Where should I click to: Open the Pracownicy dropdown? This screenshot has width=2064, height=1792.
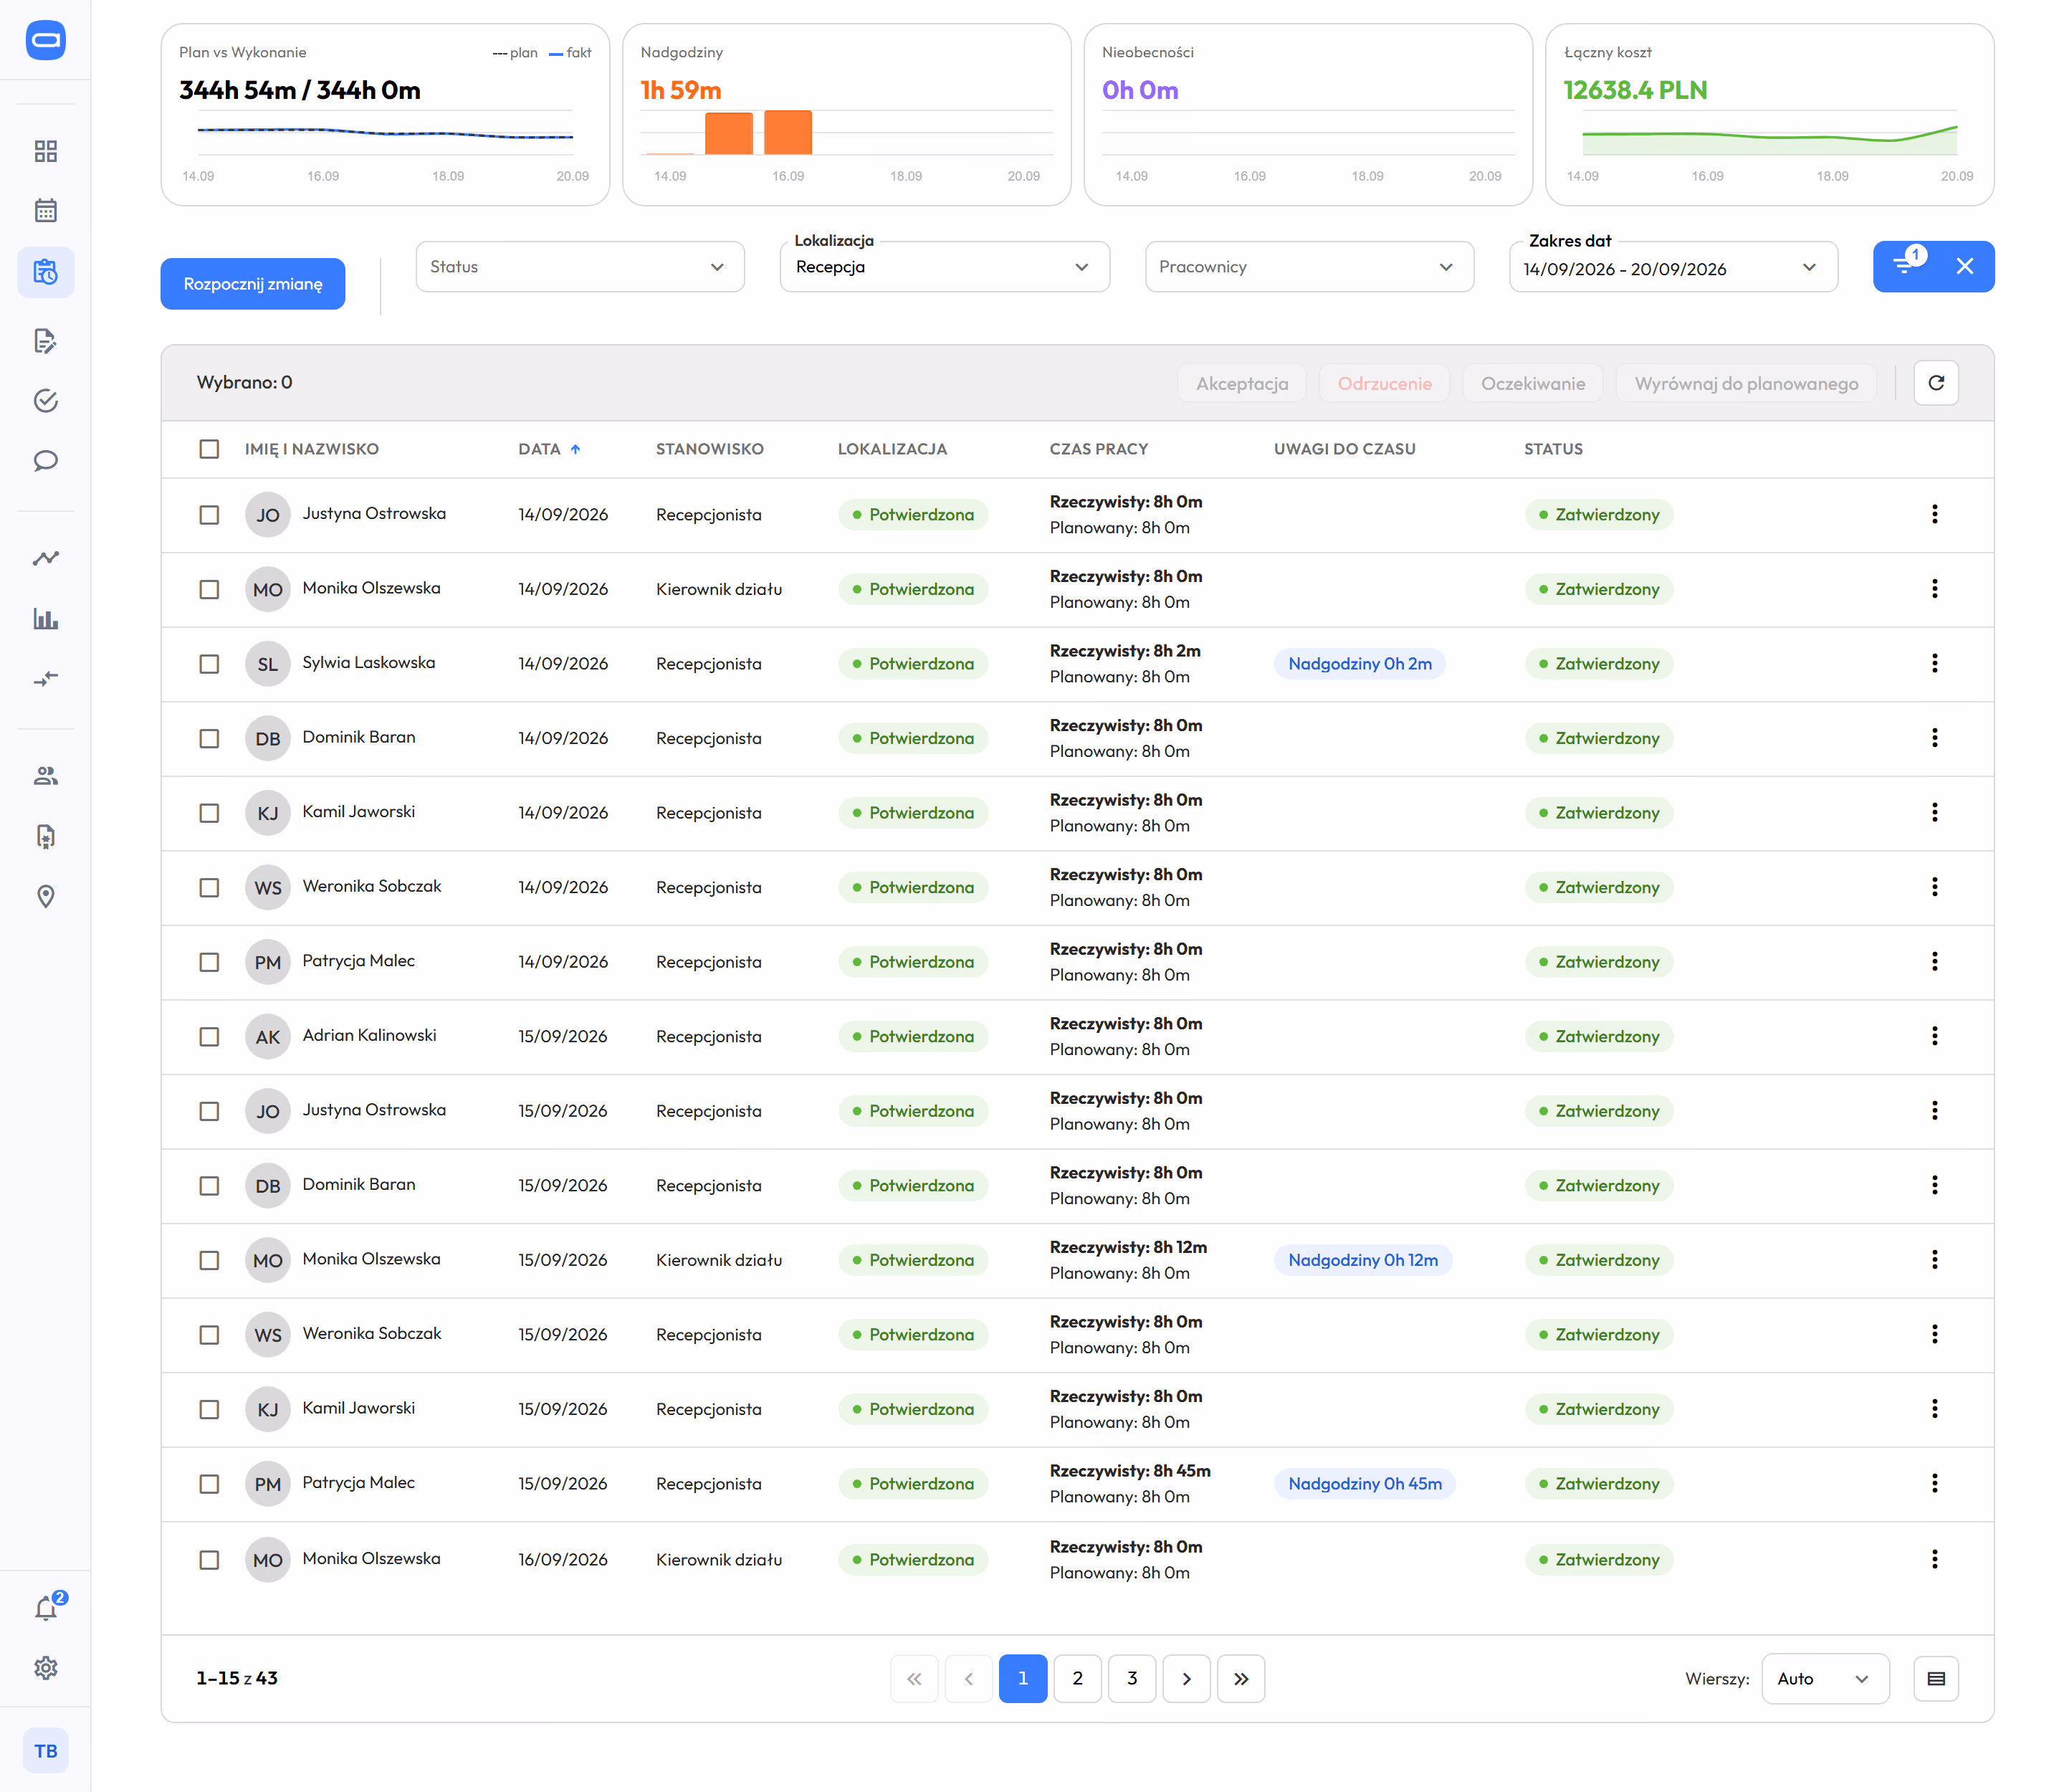1309,267
